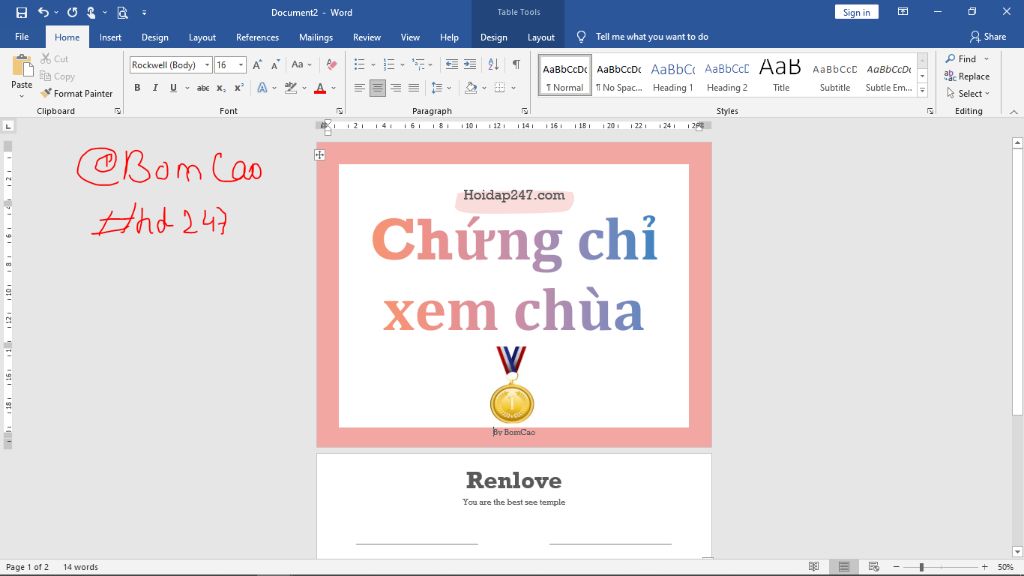
Task: Switch to the Review tab
Action: [x=367, y=37]
